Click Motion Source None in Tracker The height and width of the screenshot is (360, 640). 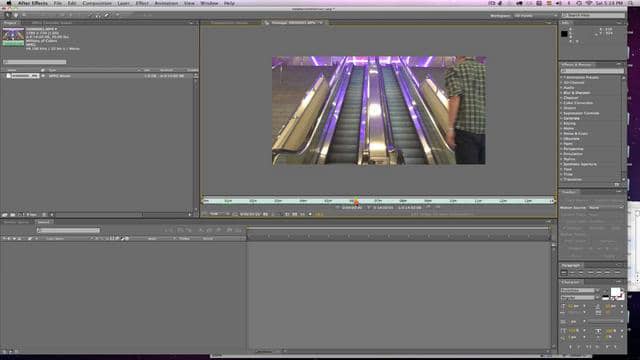coord(591,208)
